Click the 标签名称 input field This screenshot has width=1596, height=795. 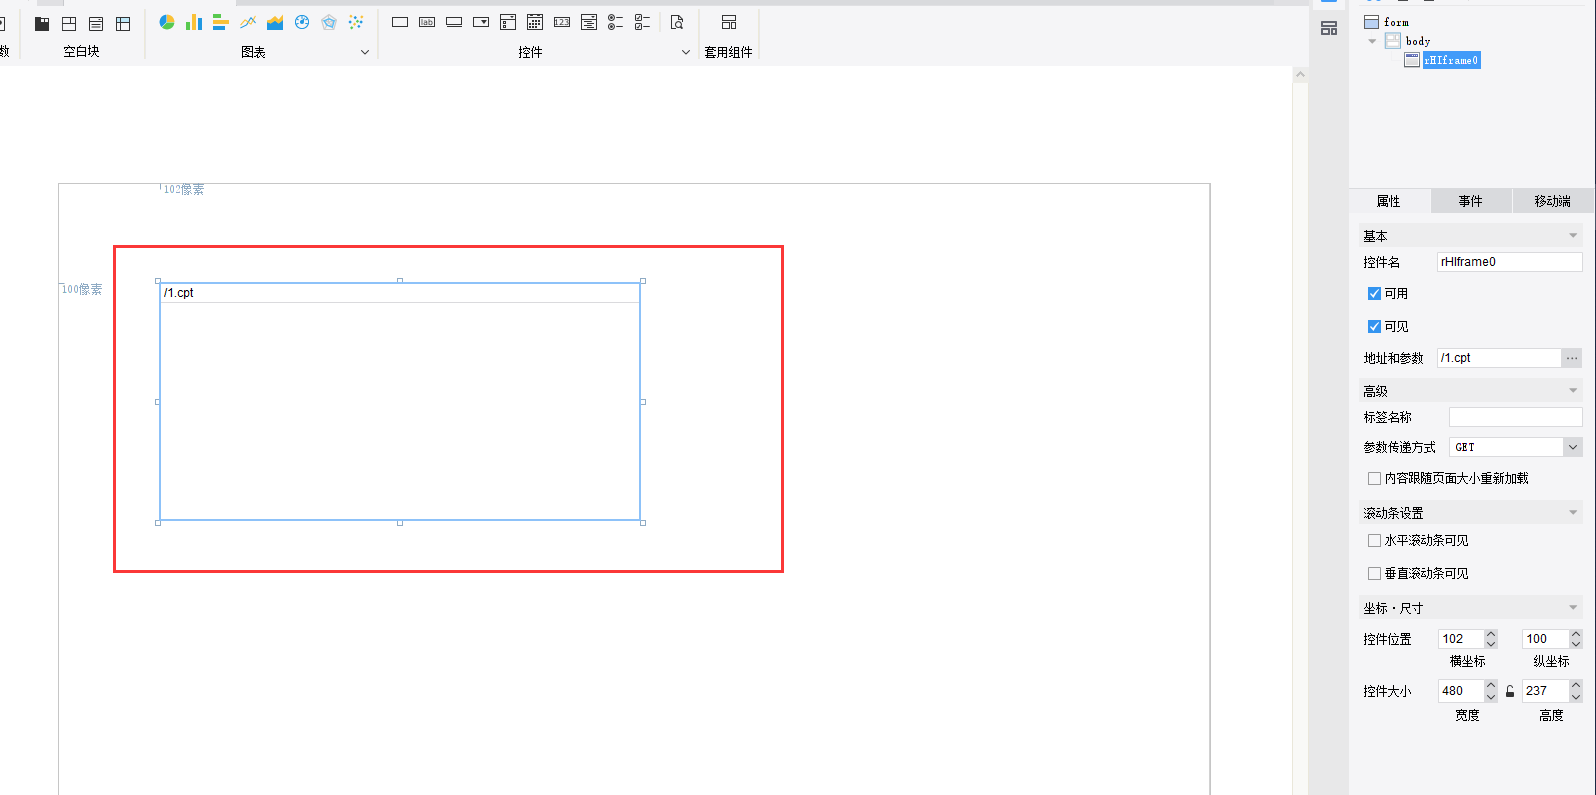1516,417
